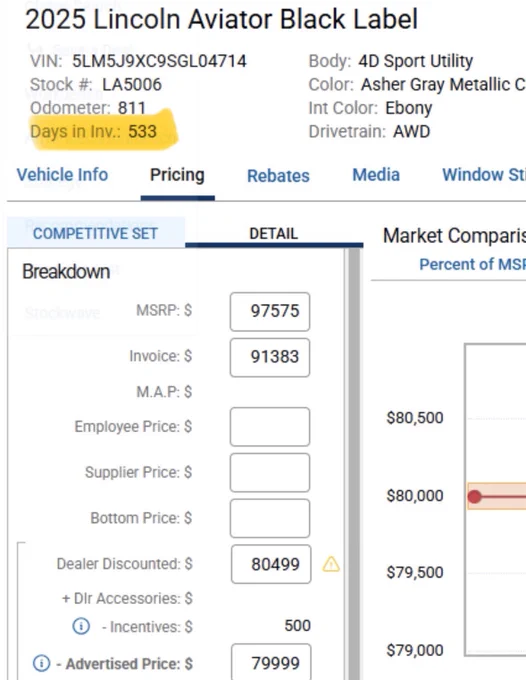This screenshot has height=680, width=526.
Task: Click the incentives amount 500
Action: 297,625
